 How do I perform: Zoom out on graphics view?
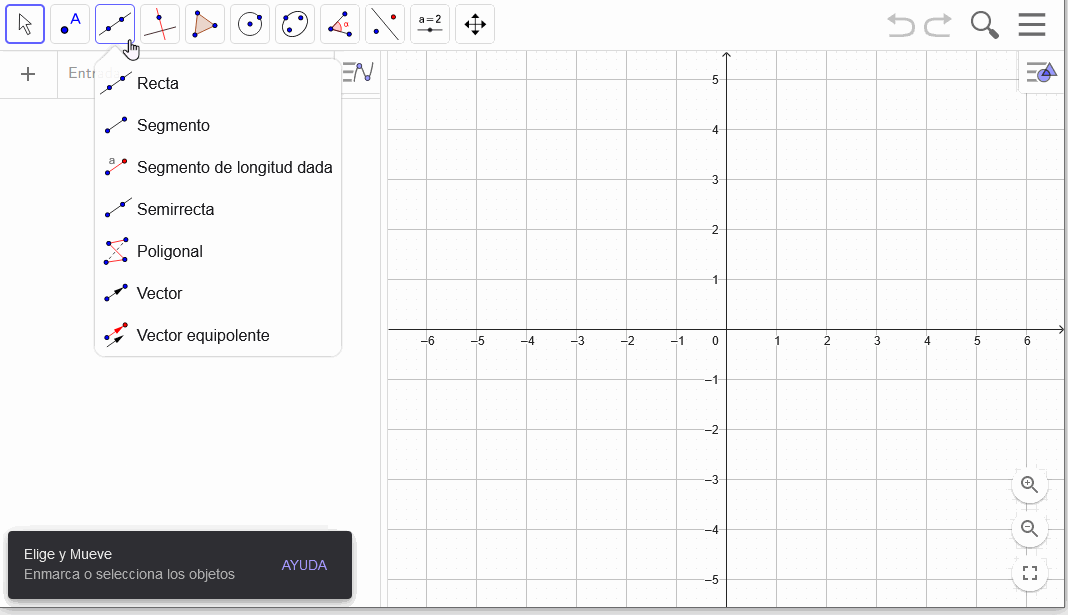1029,529
